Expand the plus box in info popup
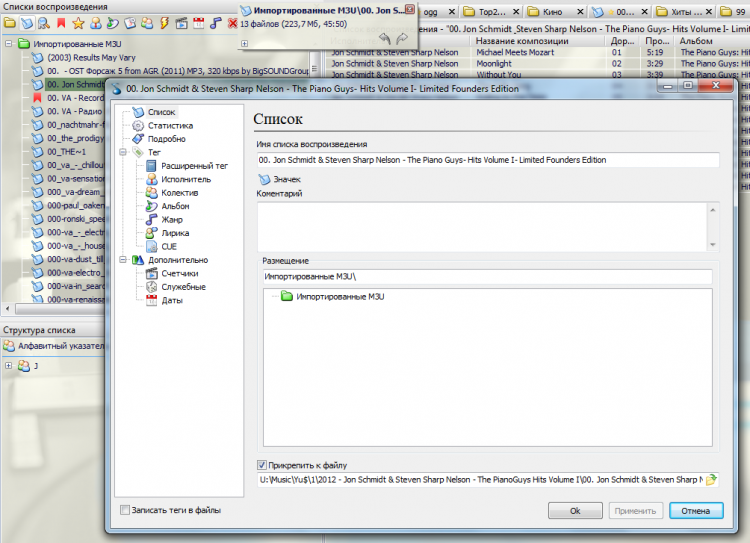The width and height of the screenshot is (750, 543). tap(244, 44)
